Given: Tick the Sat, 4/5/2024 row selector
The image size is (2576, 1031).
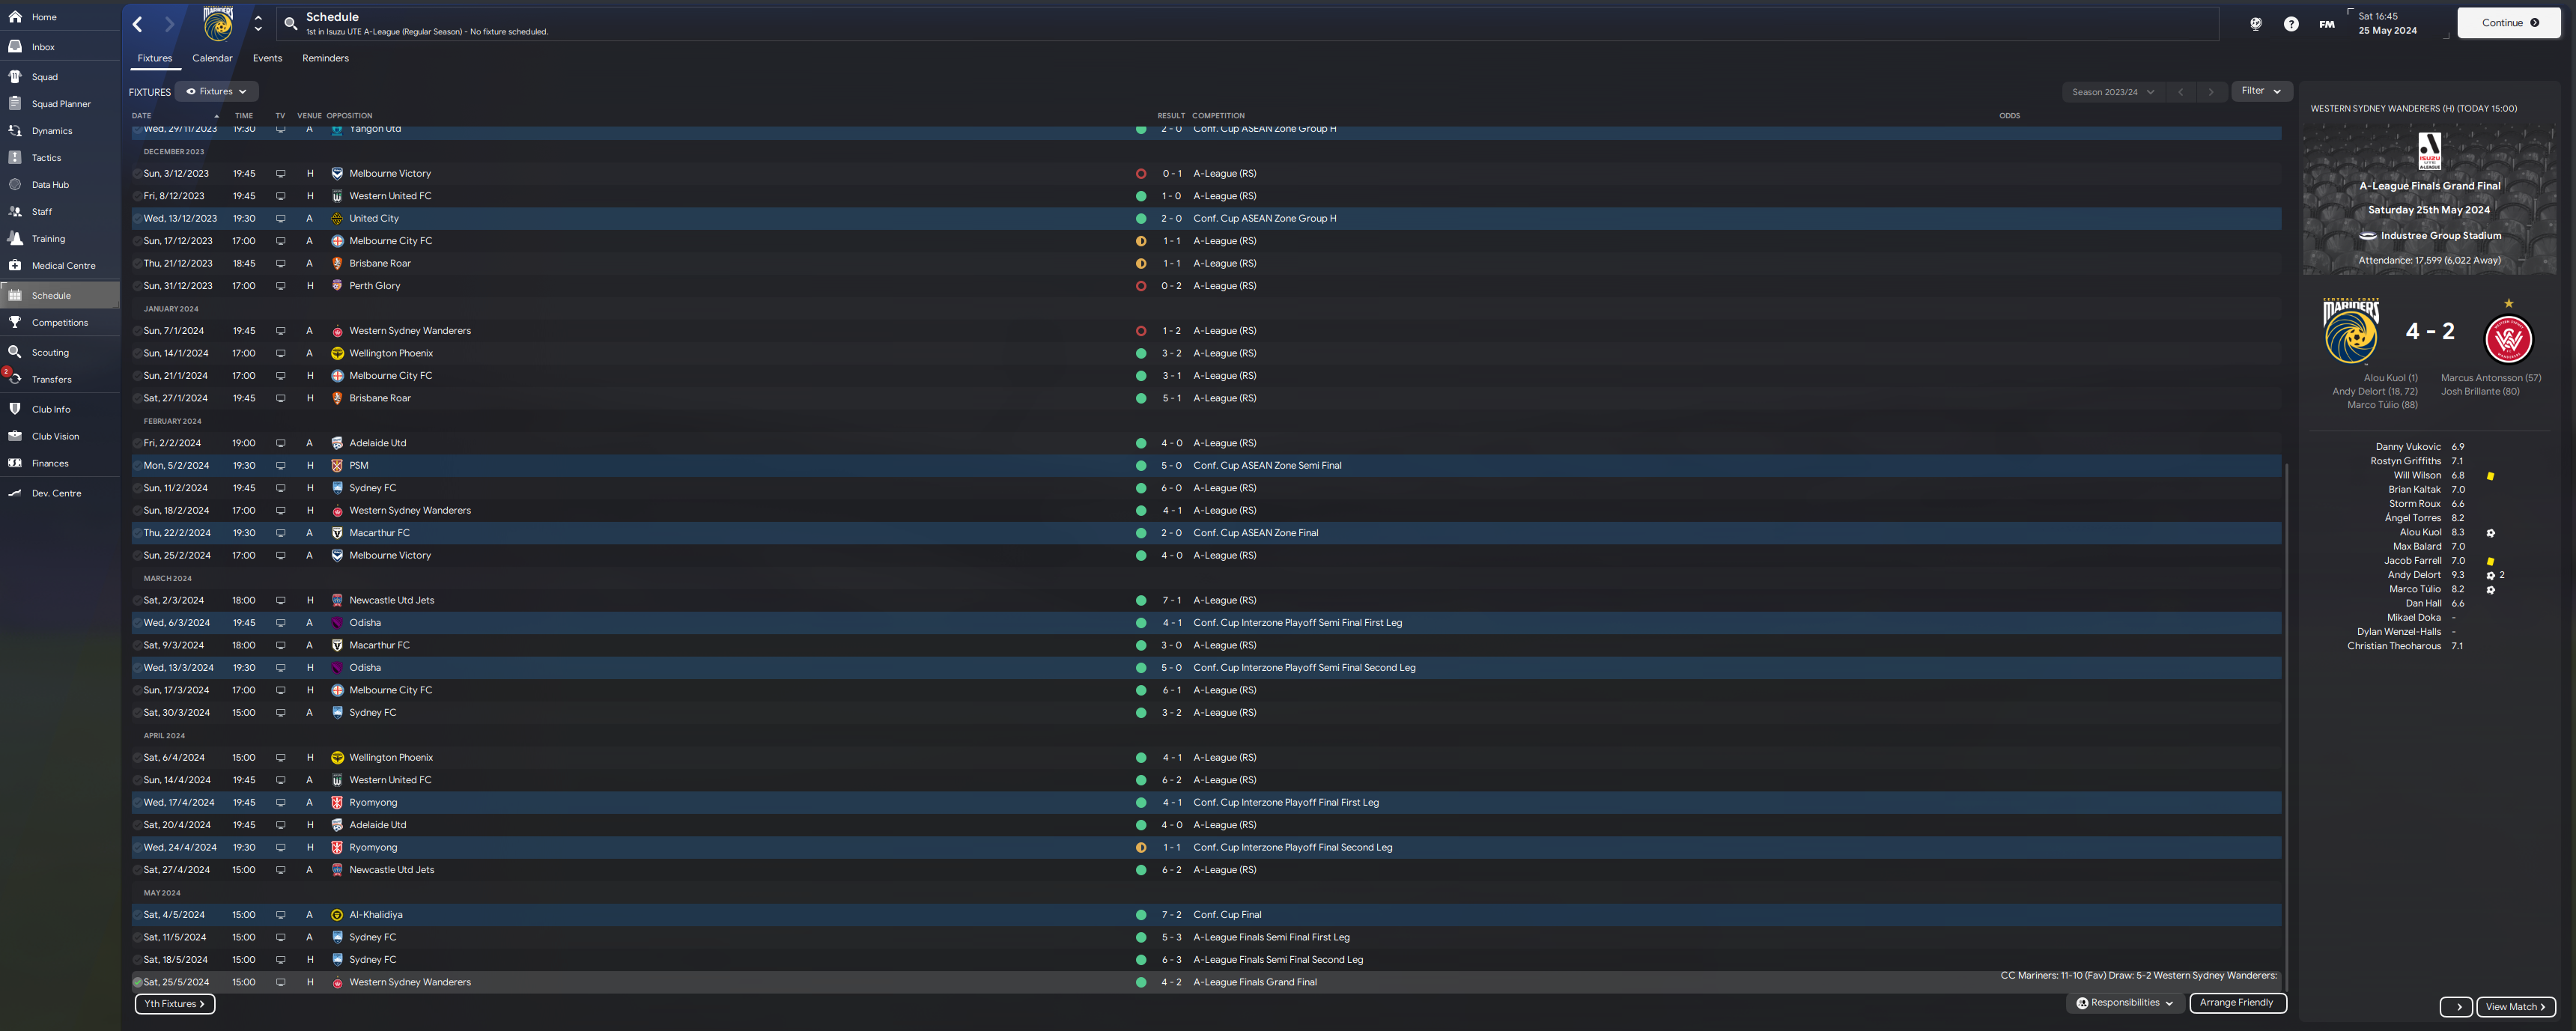Looking at the screenshot, I should click(138, 915).
